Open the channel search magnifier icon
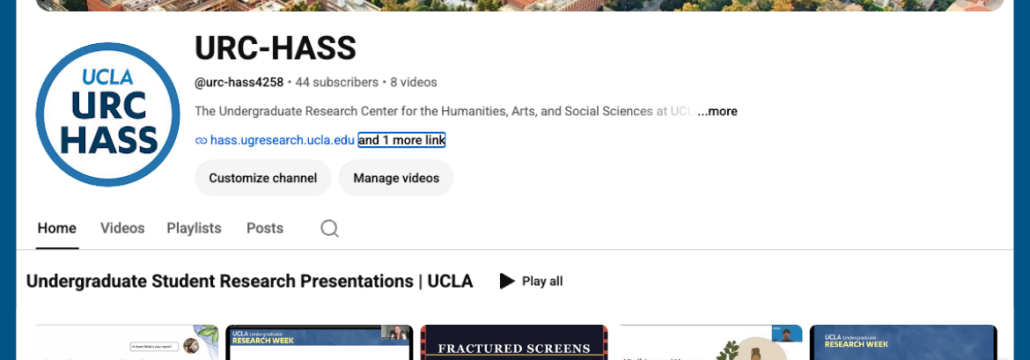 (329, 228)
